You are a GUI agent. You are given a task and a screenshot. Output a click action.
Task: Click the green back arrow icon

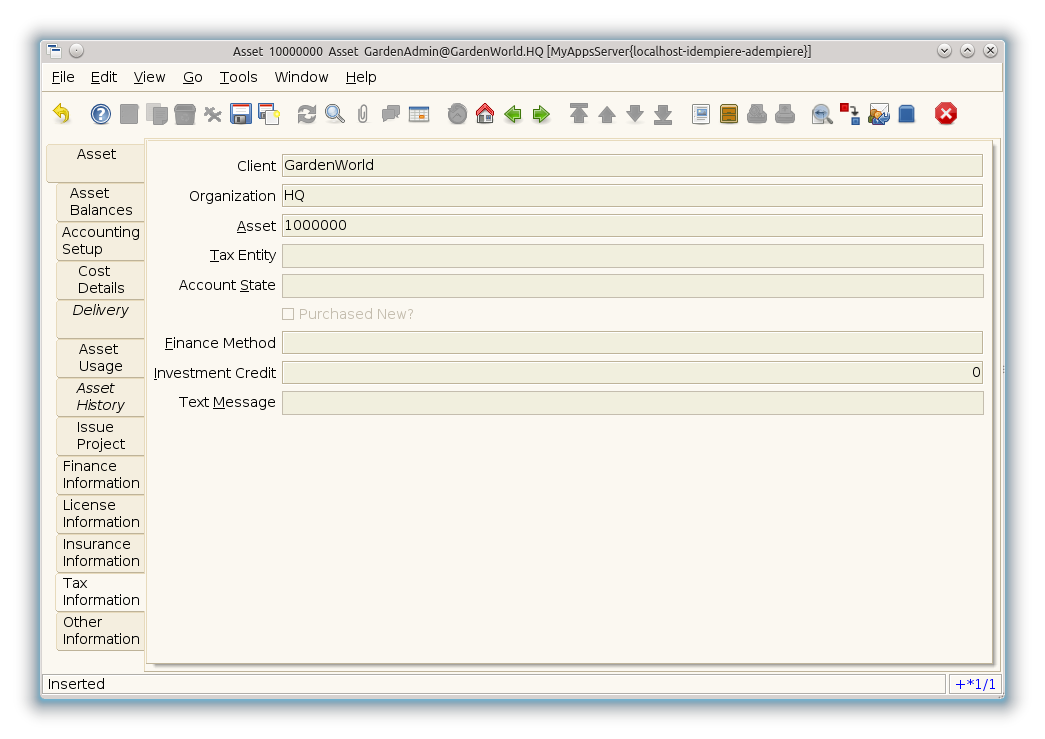(x=513, y=114)
